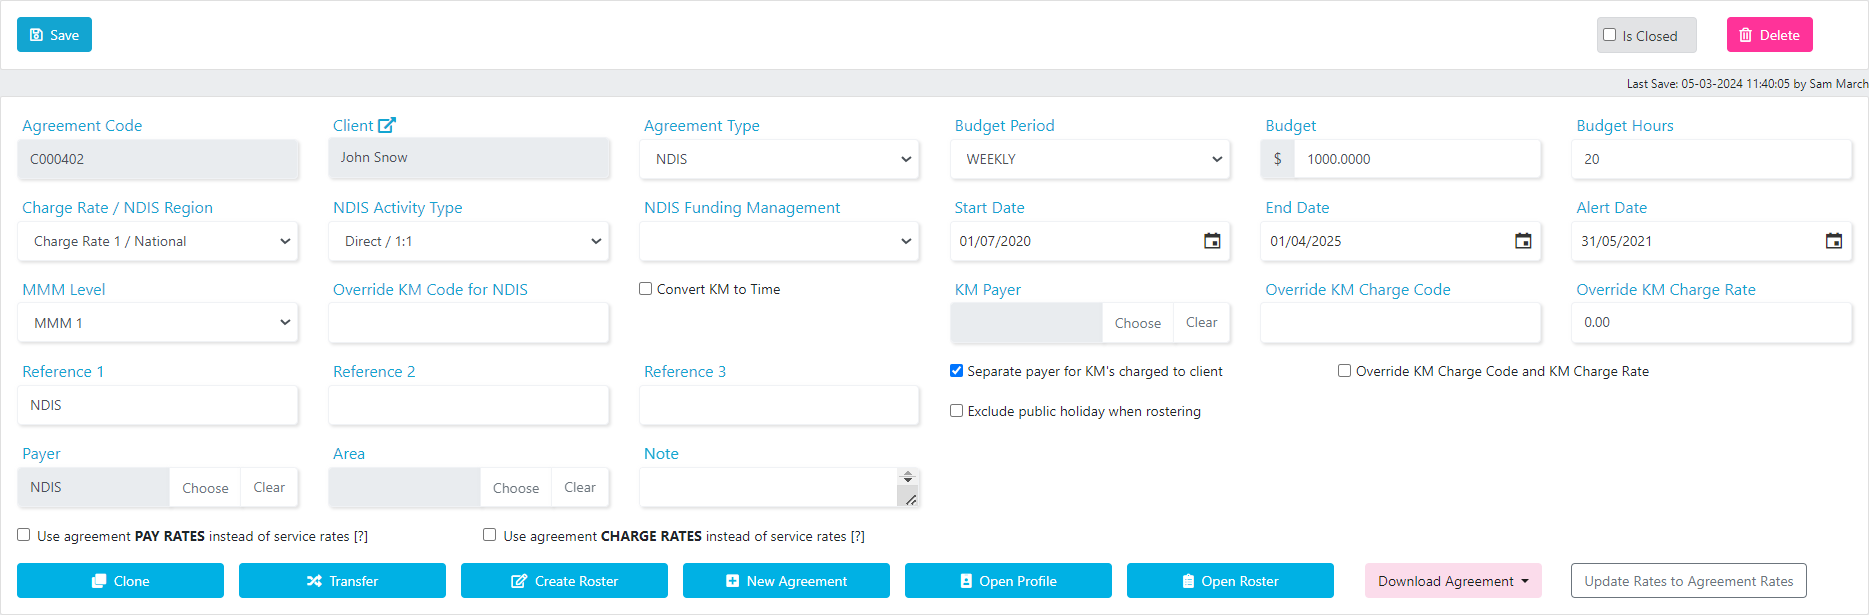The width and height of the screenshot is (1869, 615).
Task: Focus the Override KM Code for NDIS field
Action: [x=469, y=323]
